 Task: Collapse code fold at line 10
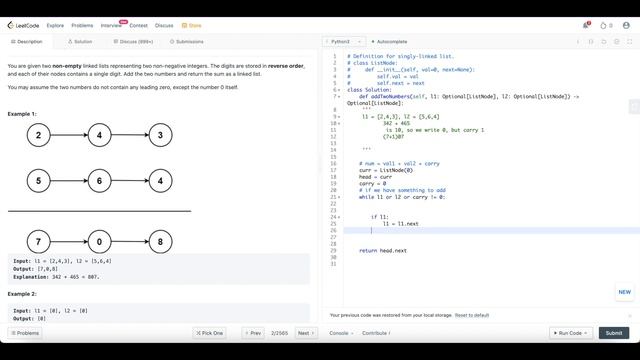(339, 123)
